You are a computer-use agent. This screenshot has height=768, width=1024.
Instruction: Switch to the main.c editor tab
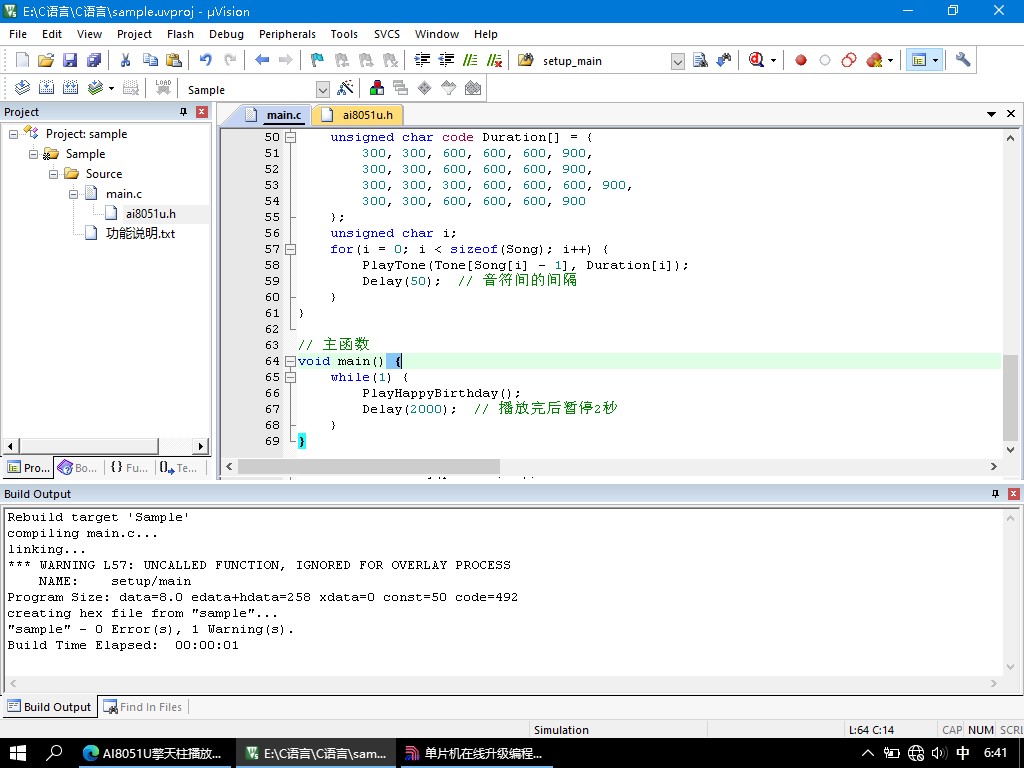(x=274, y=115)
